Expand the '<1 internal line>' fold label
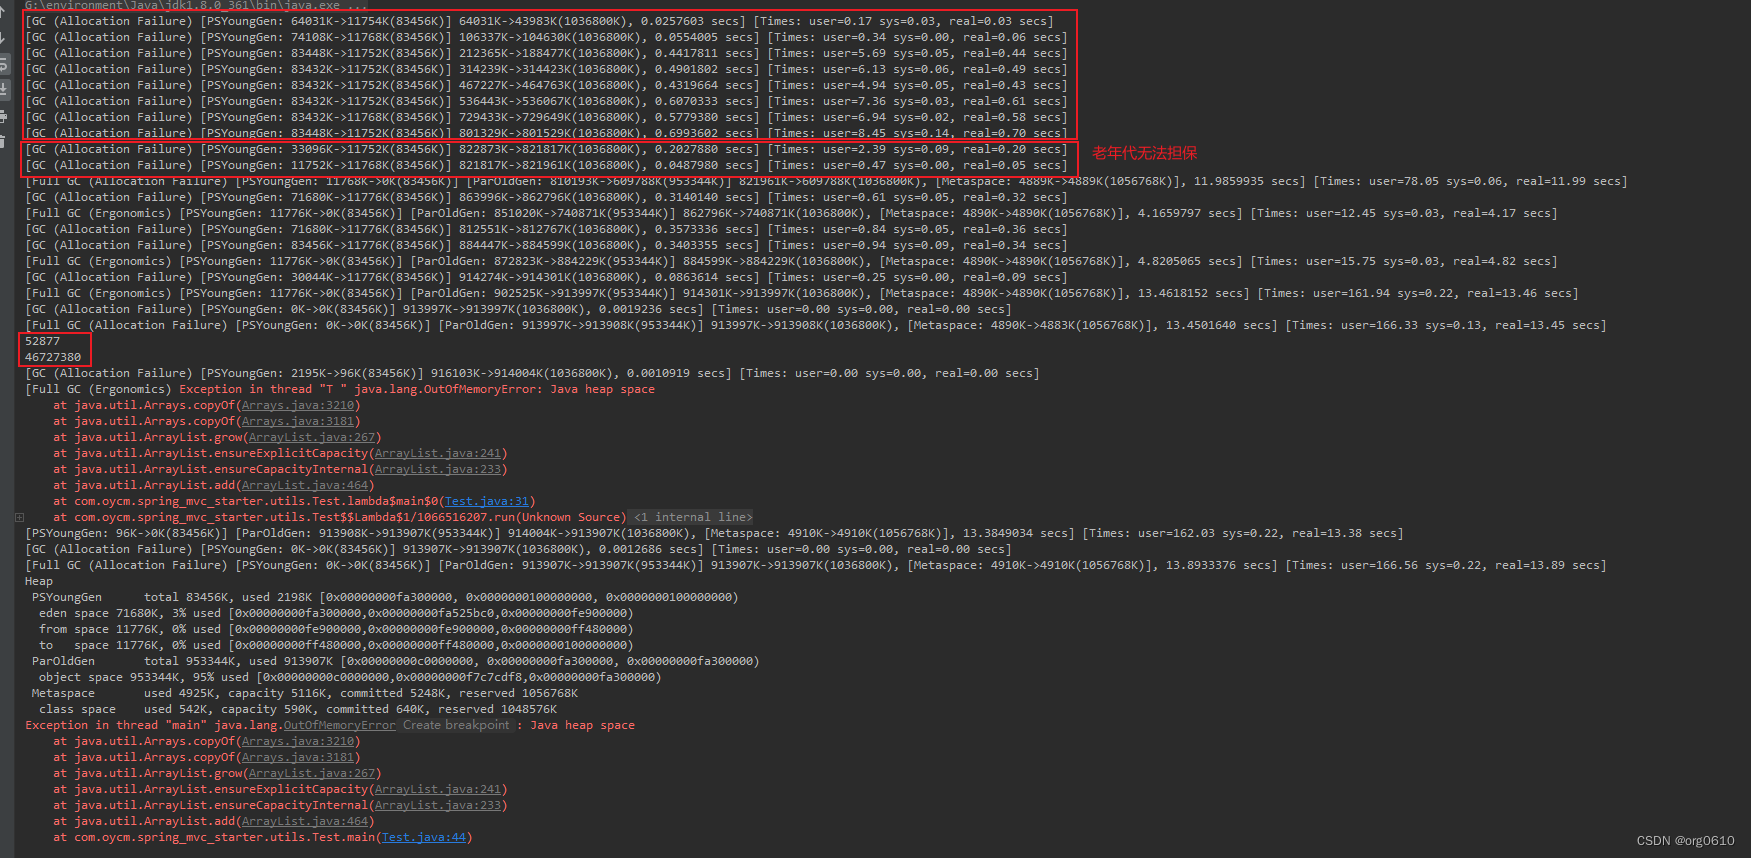1751x858 pixels. [x=692, y=517]
